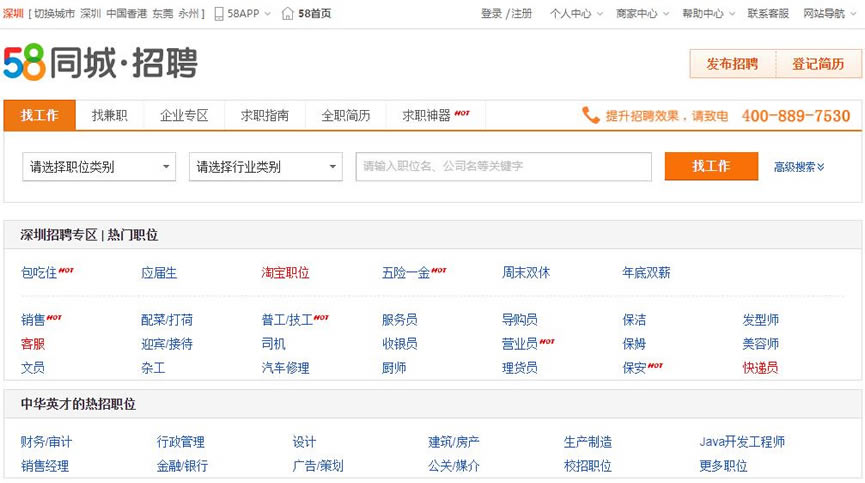Click the 58首页 home icon
Viewport: 865px width, 483px height.
[x=287, y=13]
